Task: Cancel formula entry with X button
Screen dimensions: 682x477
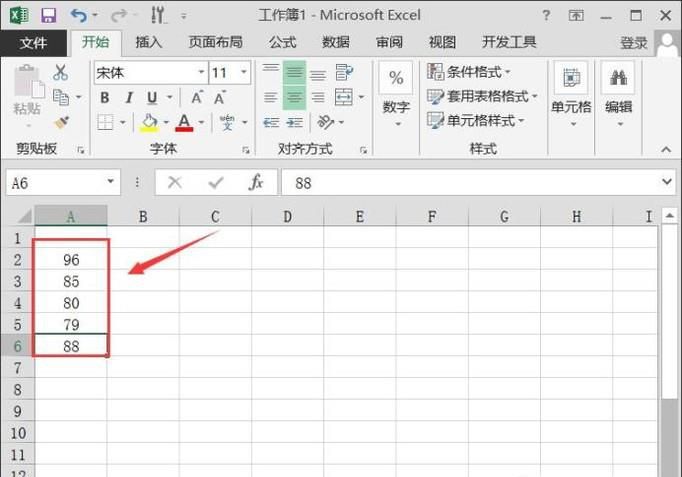Action: 175,182
